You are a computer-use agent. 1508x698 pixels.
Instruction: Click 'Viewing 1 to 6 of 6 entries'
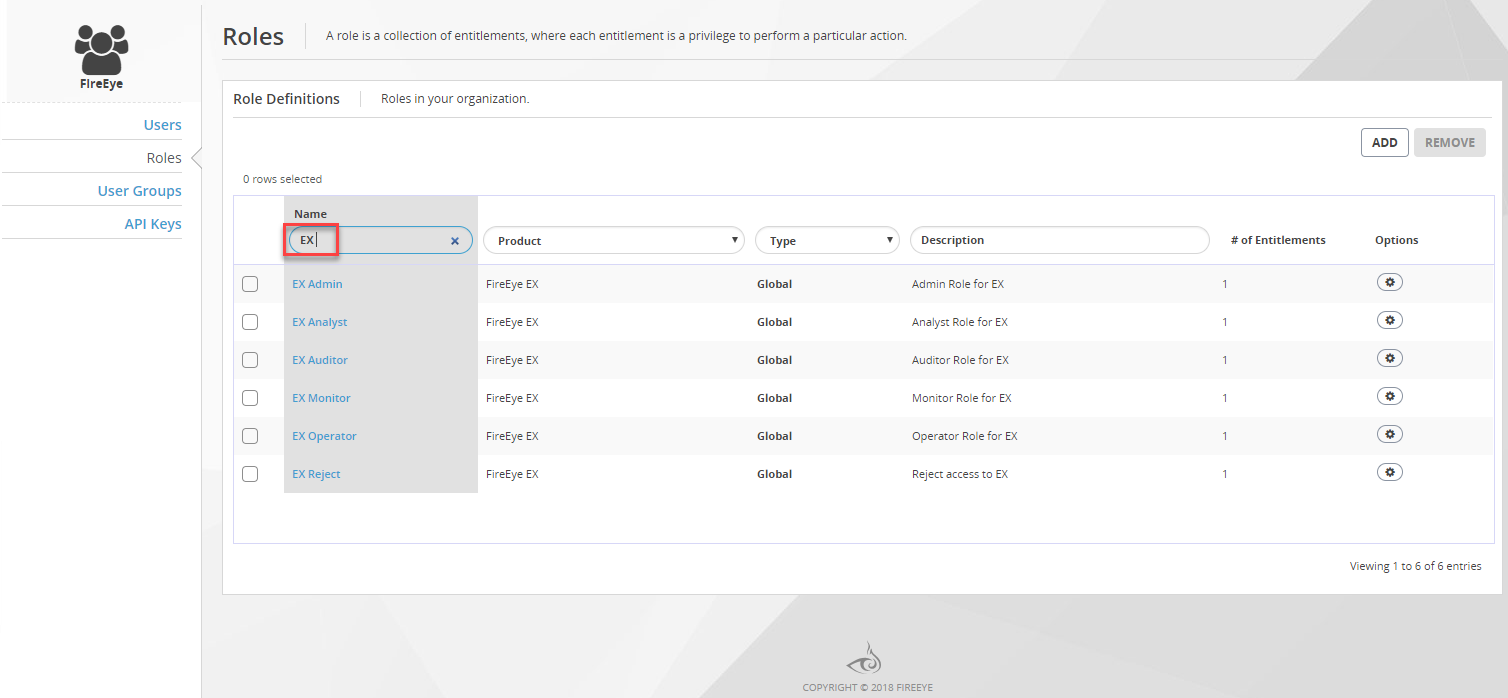[1416, 566]
